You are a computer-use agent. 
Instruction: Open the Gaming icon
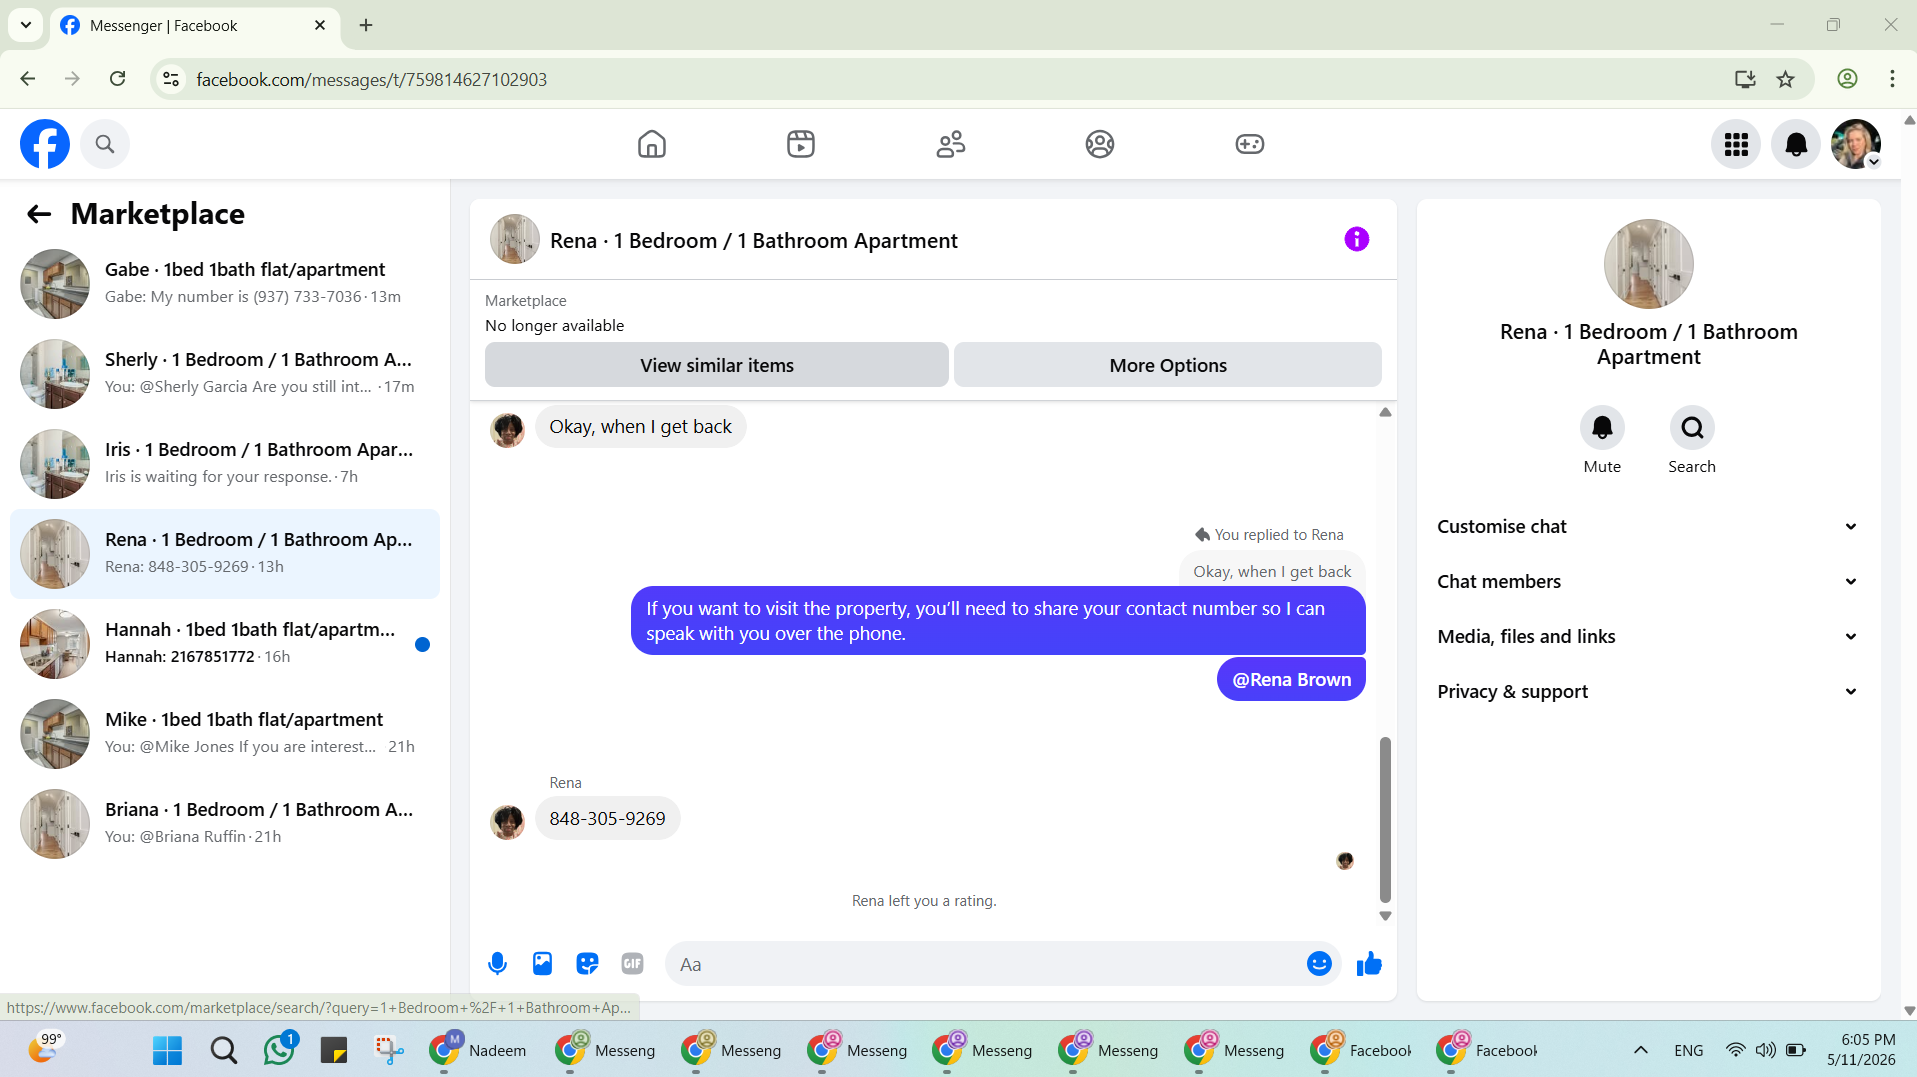[x=1250, y=144]
